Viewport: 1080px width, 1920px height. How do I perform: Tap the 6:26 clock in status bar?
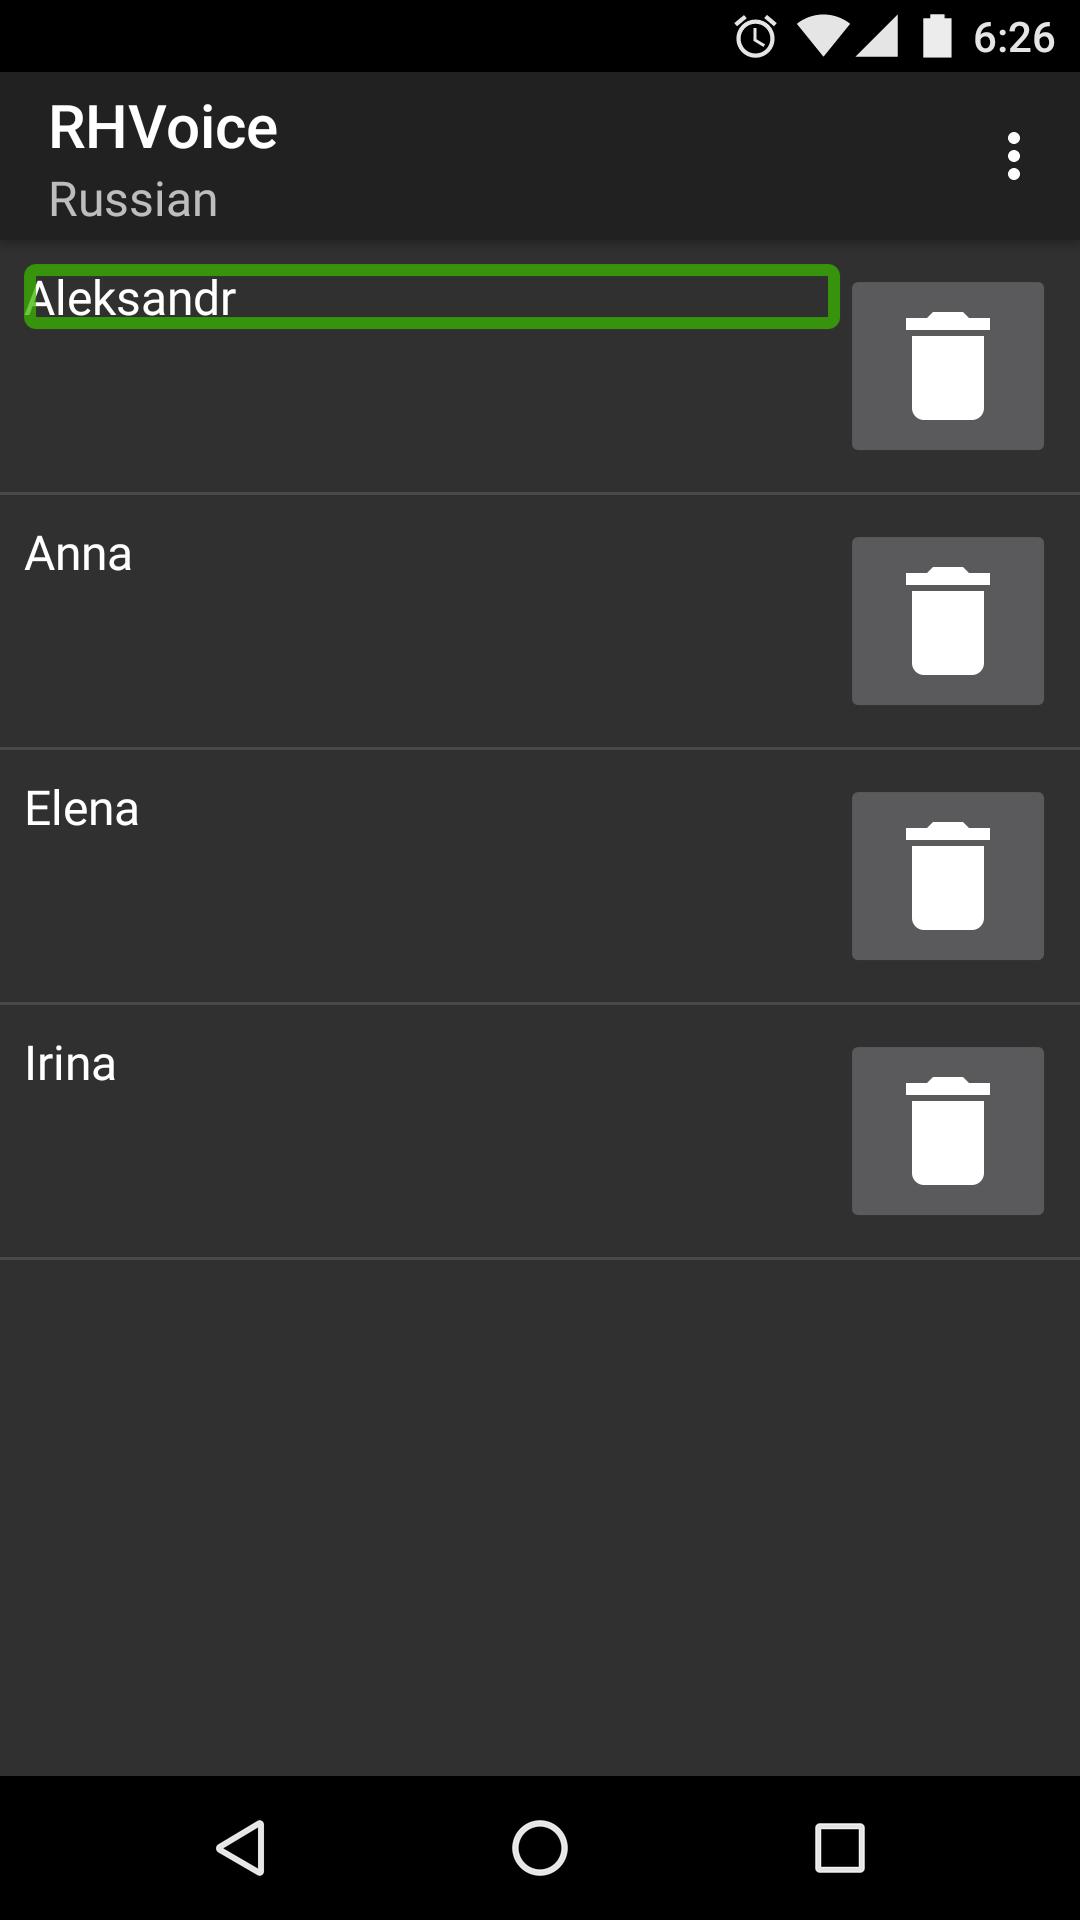1014,37
